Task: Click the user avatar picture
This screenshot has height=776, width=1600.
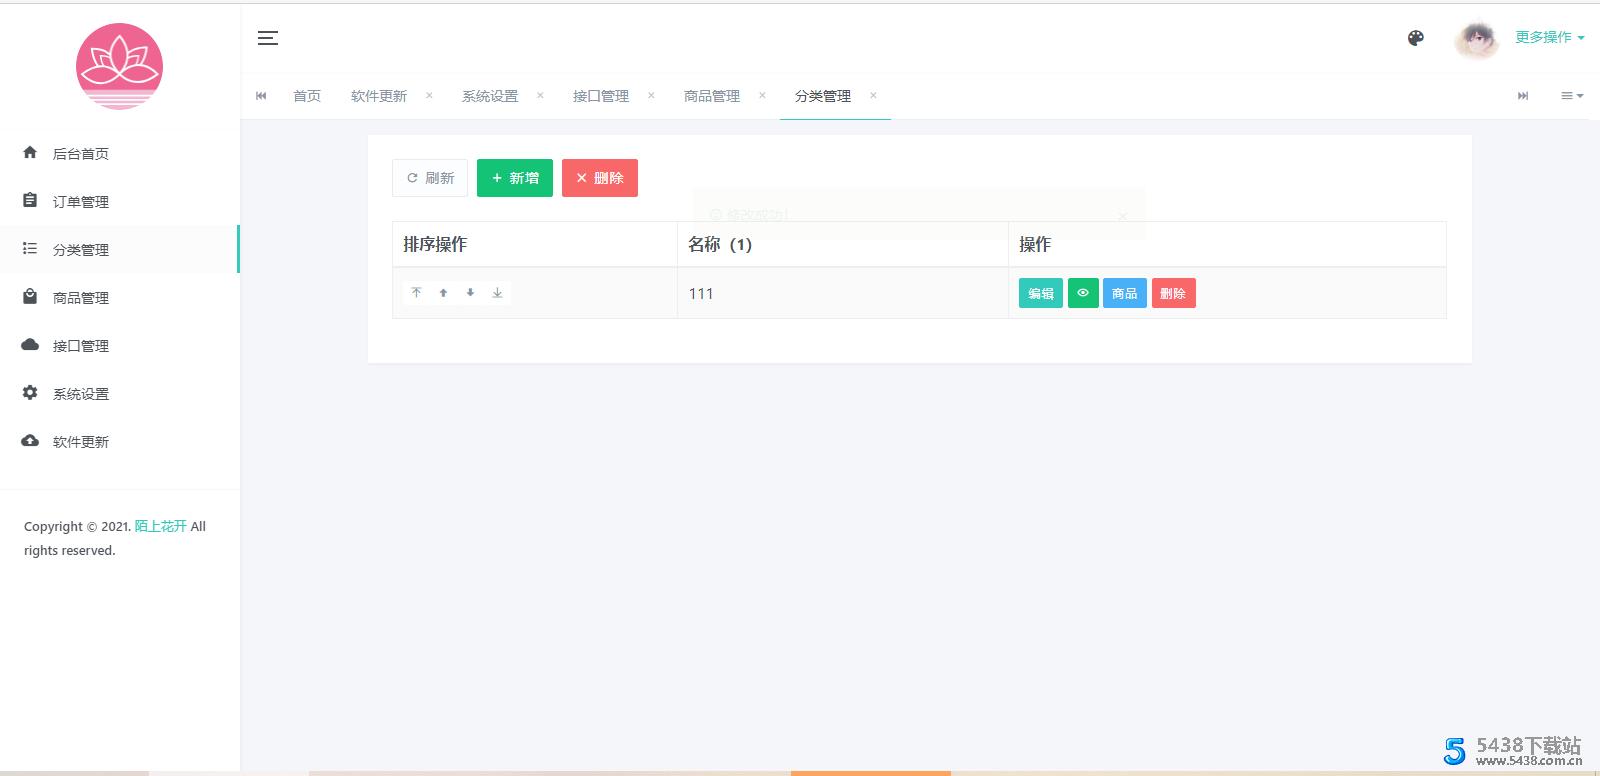Action: click(x=1476, y=39)
